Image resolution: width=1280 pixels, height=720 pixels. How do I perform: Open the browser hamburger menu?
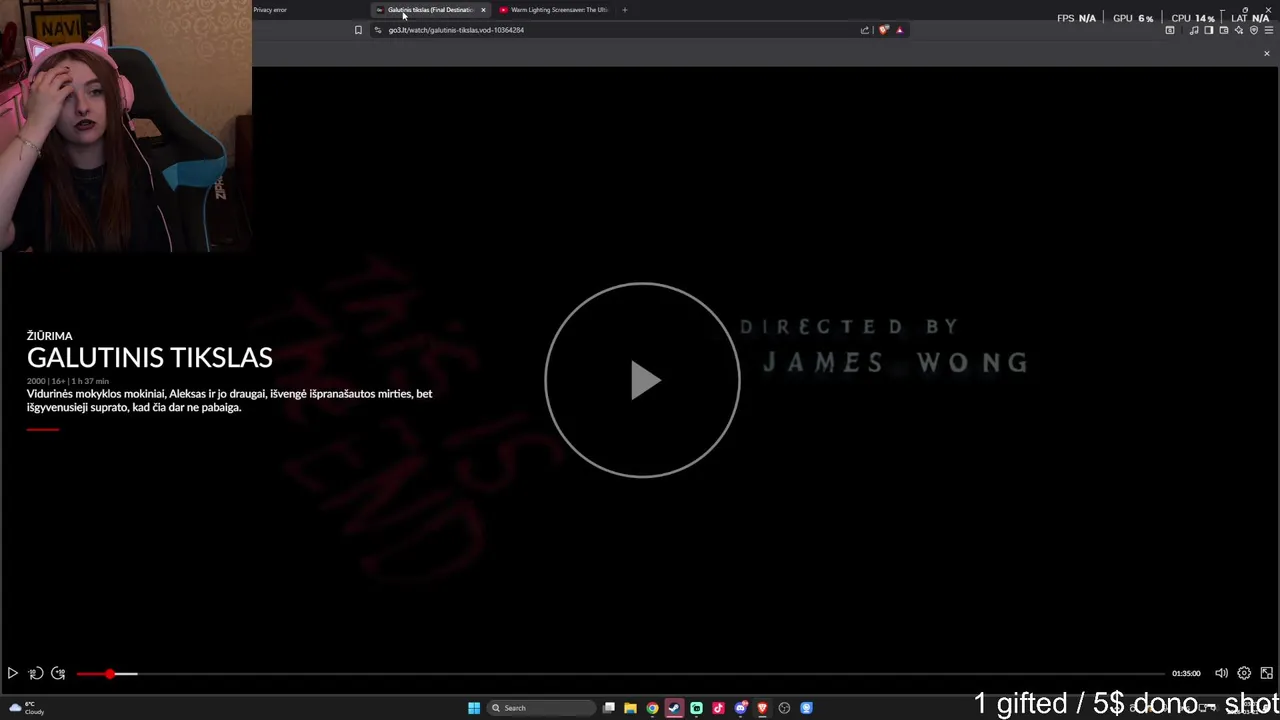(x=1269, y=30)
